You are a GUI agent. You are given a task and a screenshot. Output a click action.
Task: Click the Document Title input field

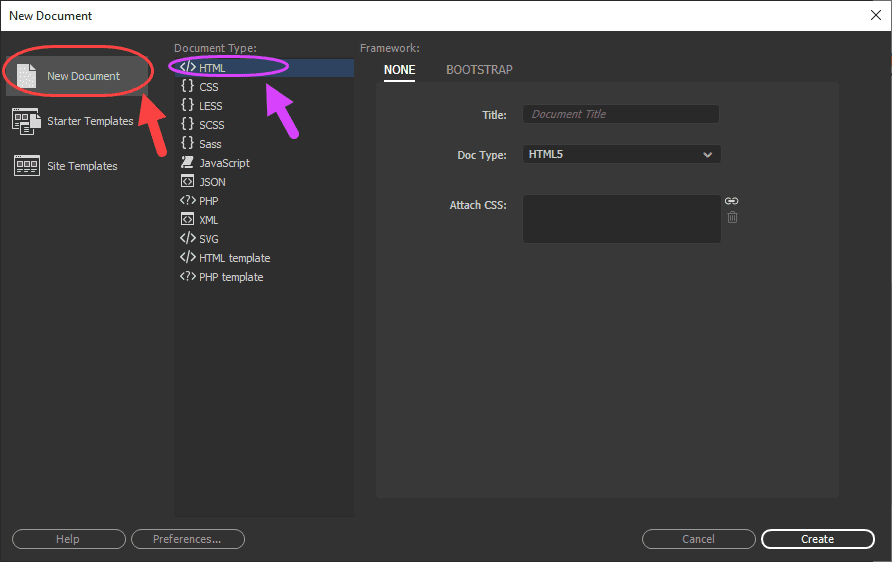(621, 114)
